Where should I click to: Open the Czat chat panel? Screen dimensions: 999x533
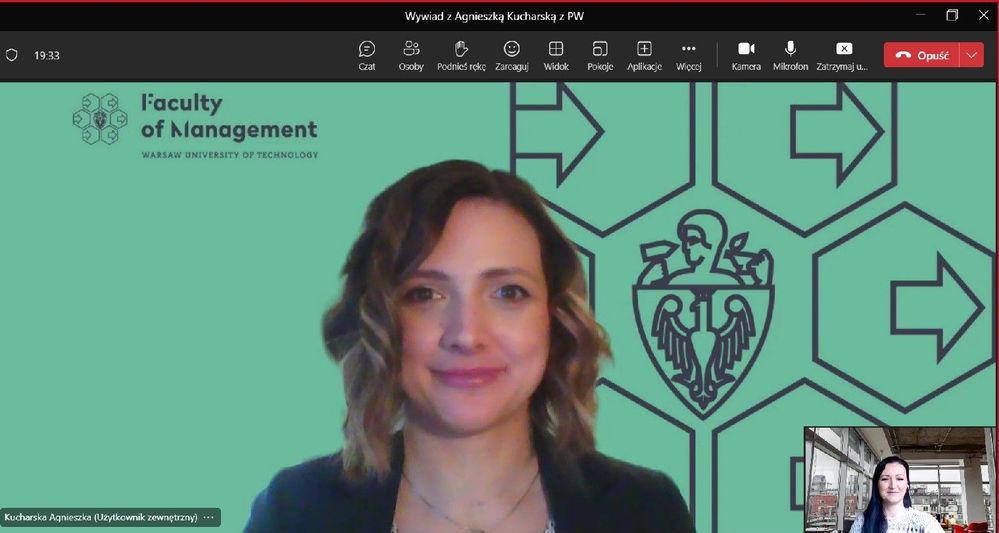coord(367,55)
